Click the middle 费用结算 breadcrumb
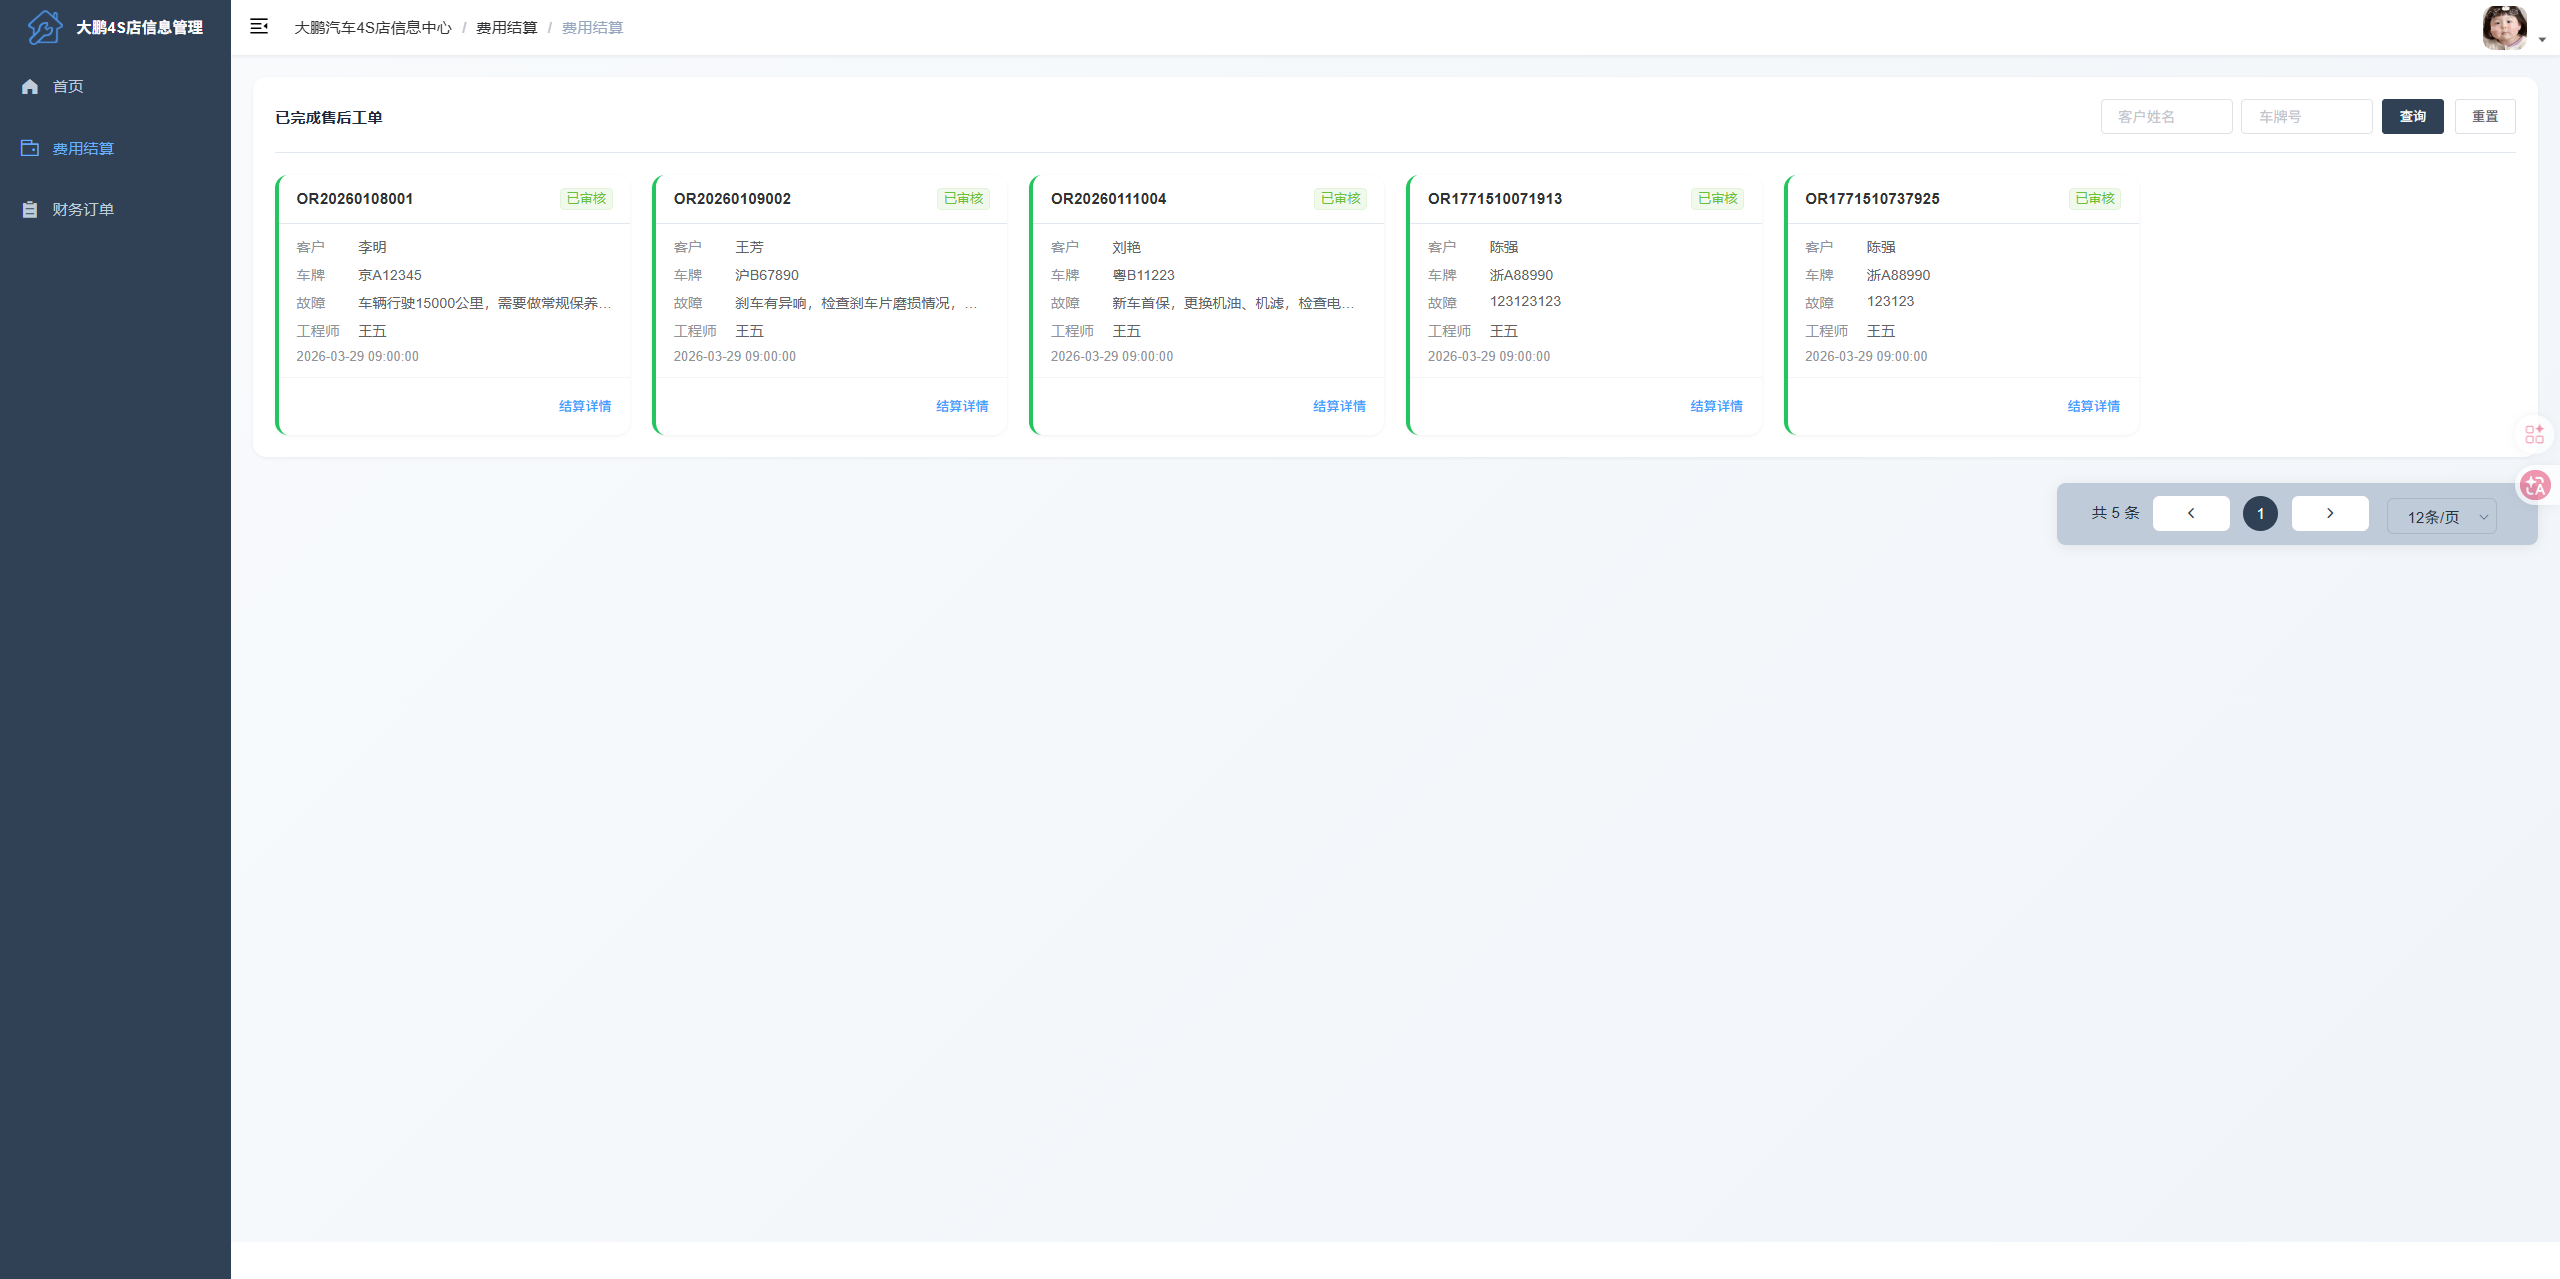The image size is (2560, 1279). click(x=507, y=28)
